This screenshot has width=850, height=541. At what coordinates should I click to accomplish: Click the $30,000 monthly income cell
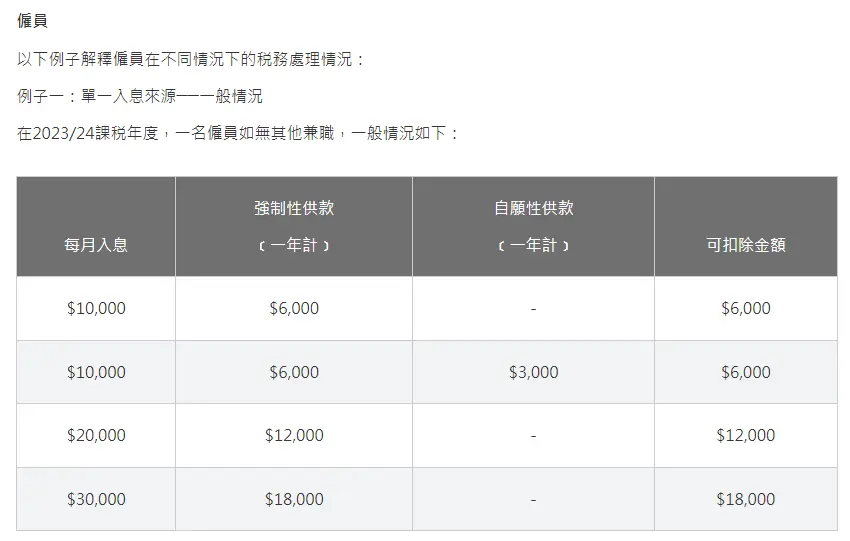(96, 499)
